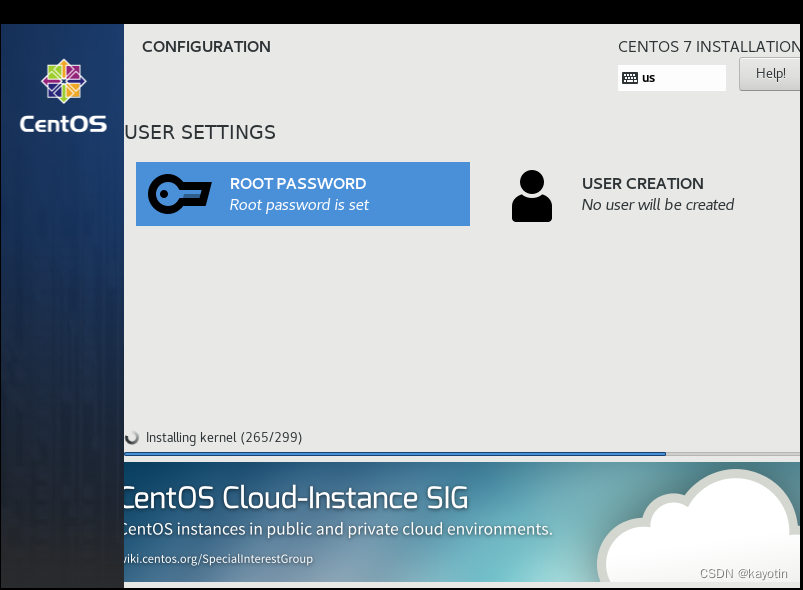Click the keyboard layout icon

point(629,78)
